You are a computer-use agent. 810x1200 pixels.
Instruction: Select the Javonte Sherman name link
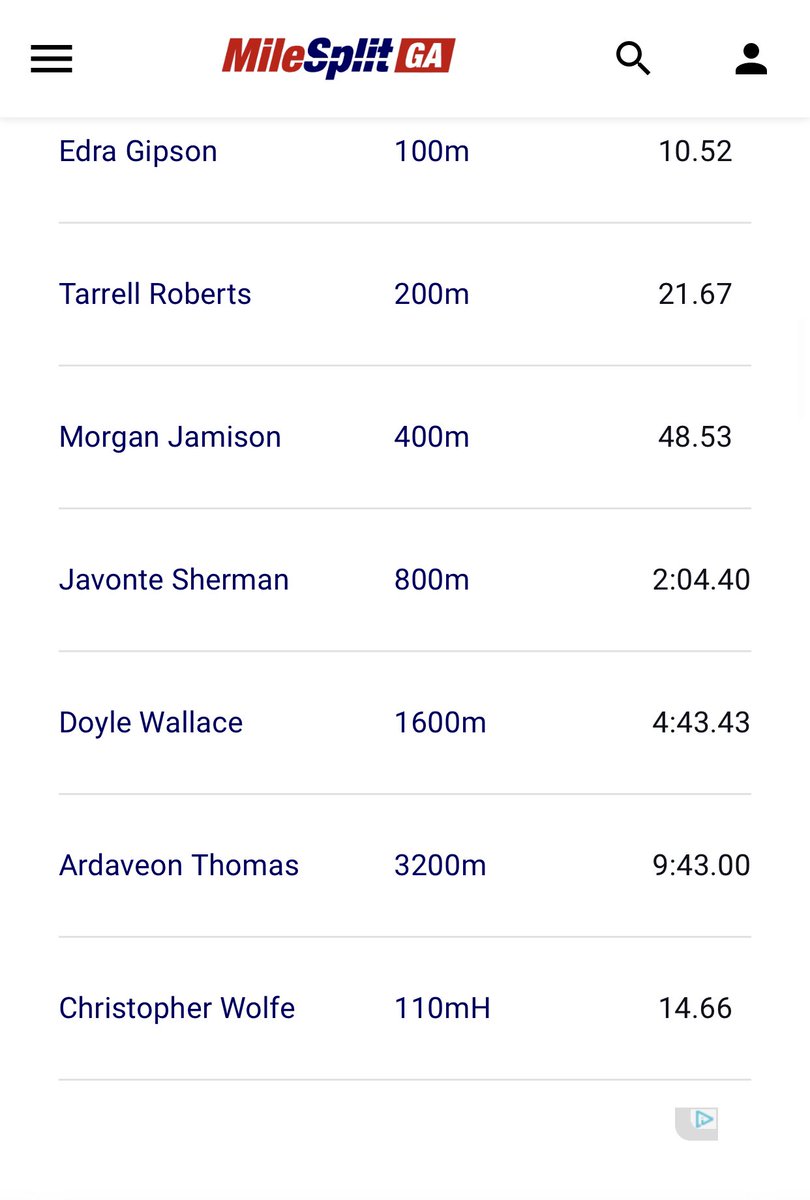(174, 580)
